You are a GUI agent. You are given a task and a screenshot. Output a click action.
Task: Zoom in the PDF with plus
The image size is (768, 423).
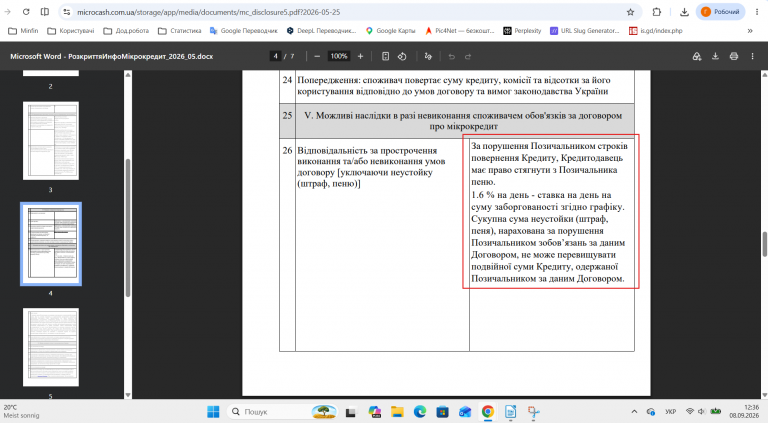[x=360, y=56]
